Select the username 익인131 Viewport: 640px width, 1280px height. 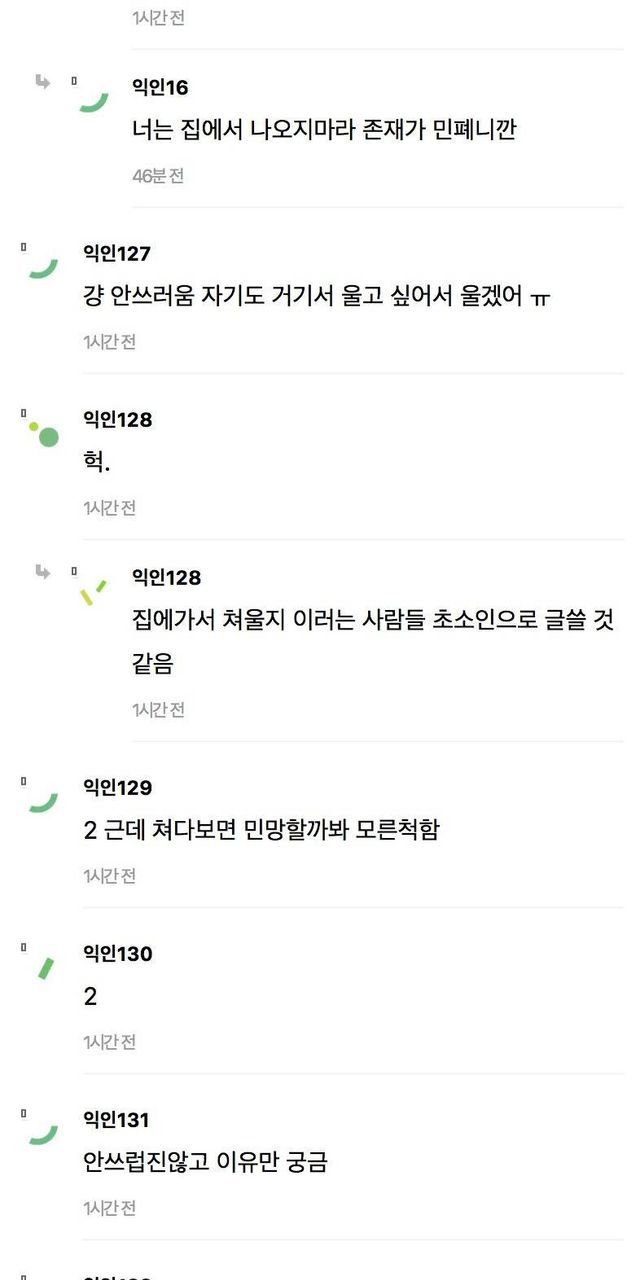[116, 1120]
